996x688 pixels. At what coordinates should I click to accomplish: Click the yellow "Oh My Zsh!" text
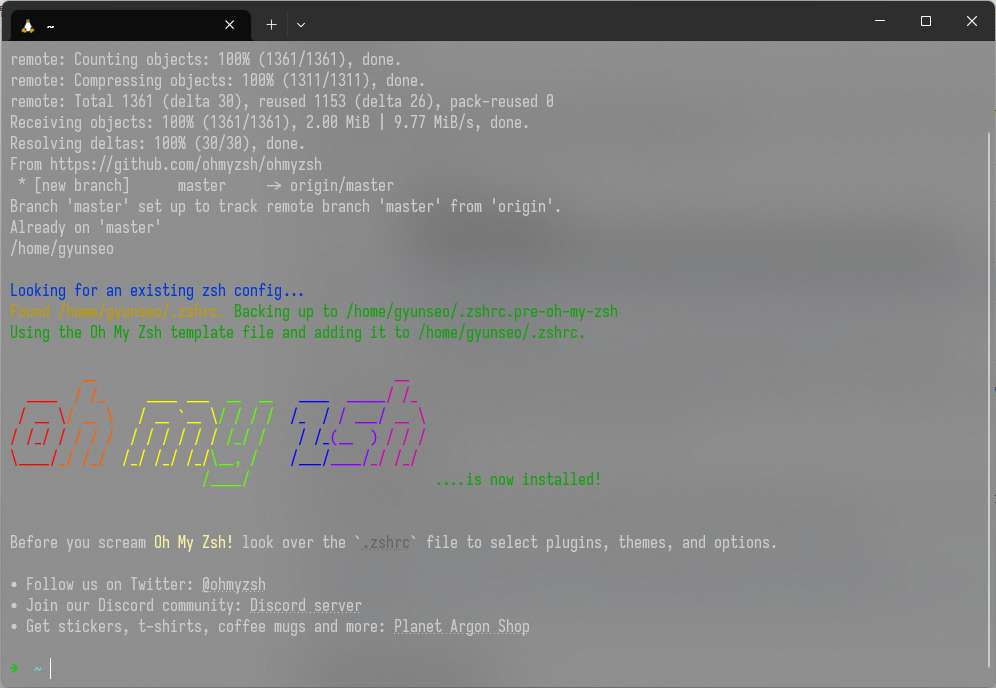click(x=193, y=542)
